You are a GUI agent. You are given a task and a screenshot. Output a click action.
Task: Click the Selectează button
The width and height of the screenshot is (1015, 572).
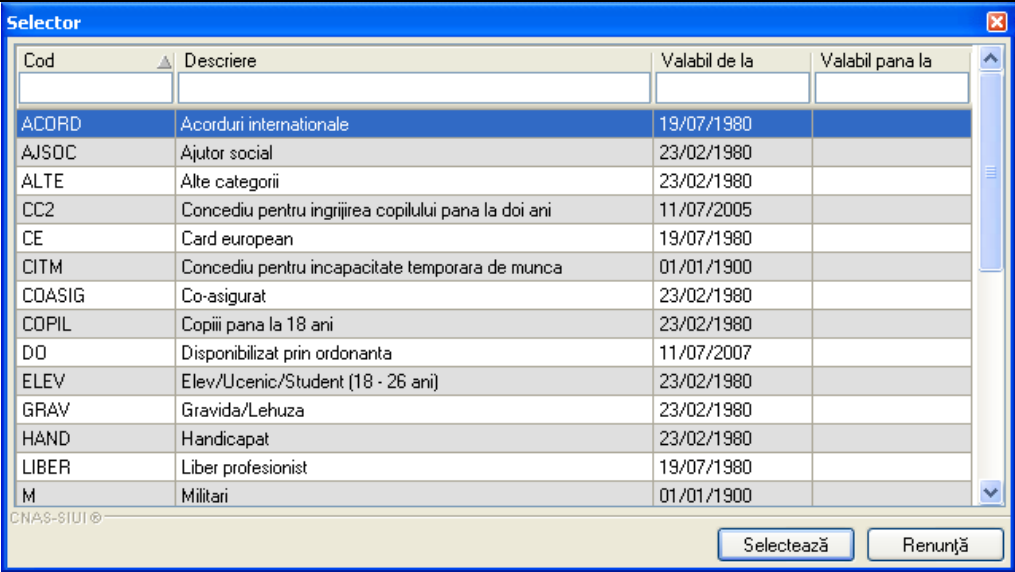pos(785,545)
